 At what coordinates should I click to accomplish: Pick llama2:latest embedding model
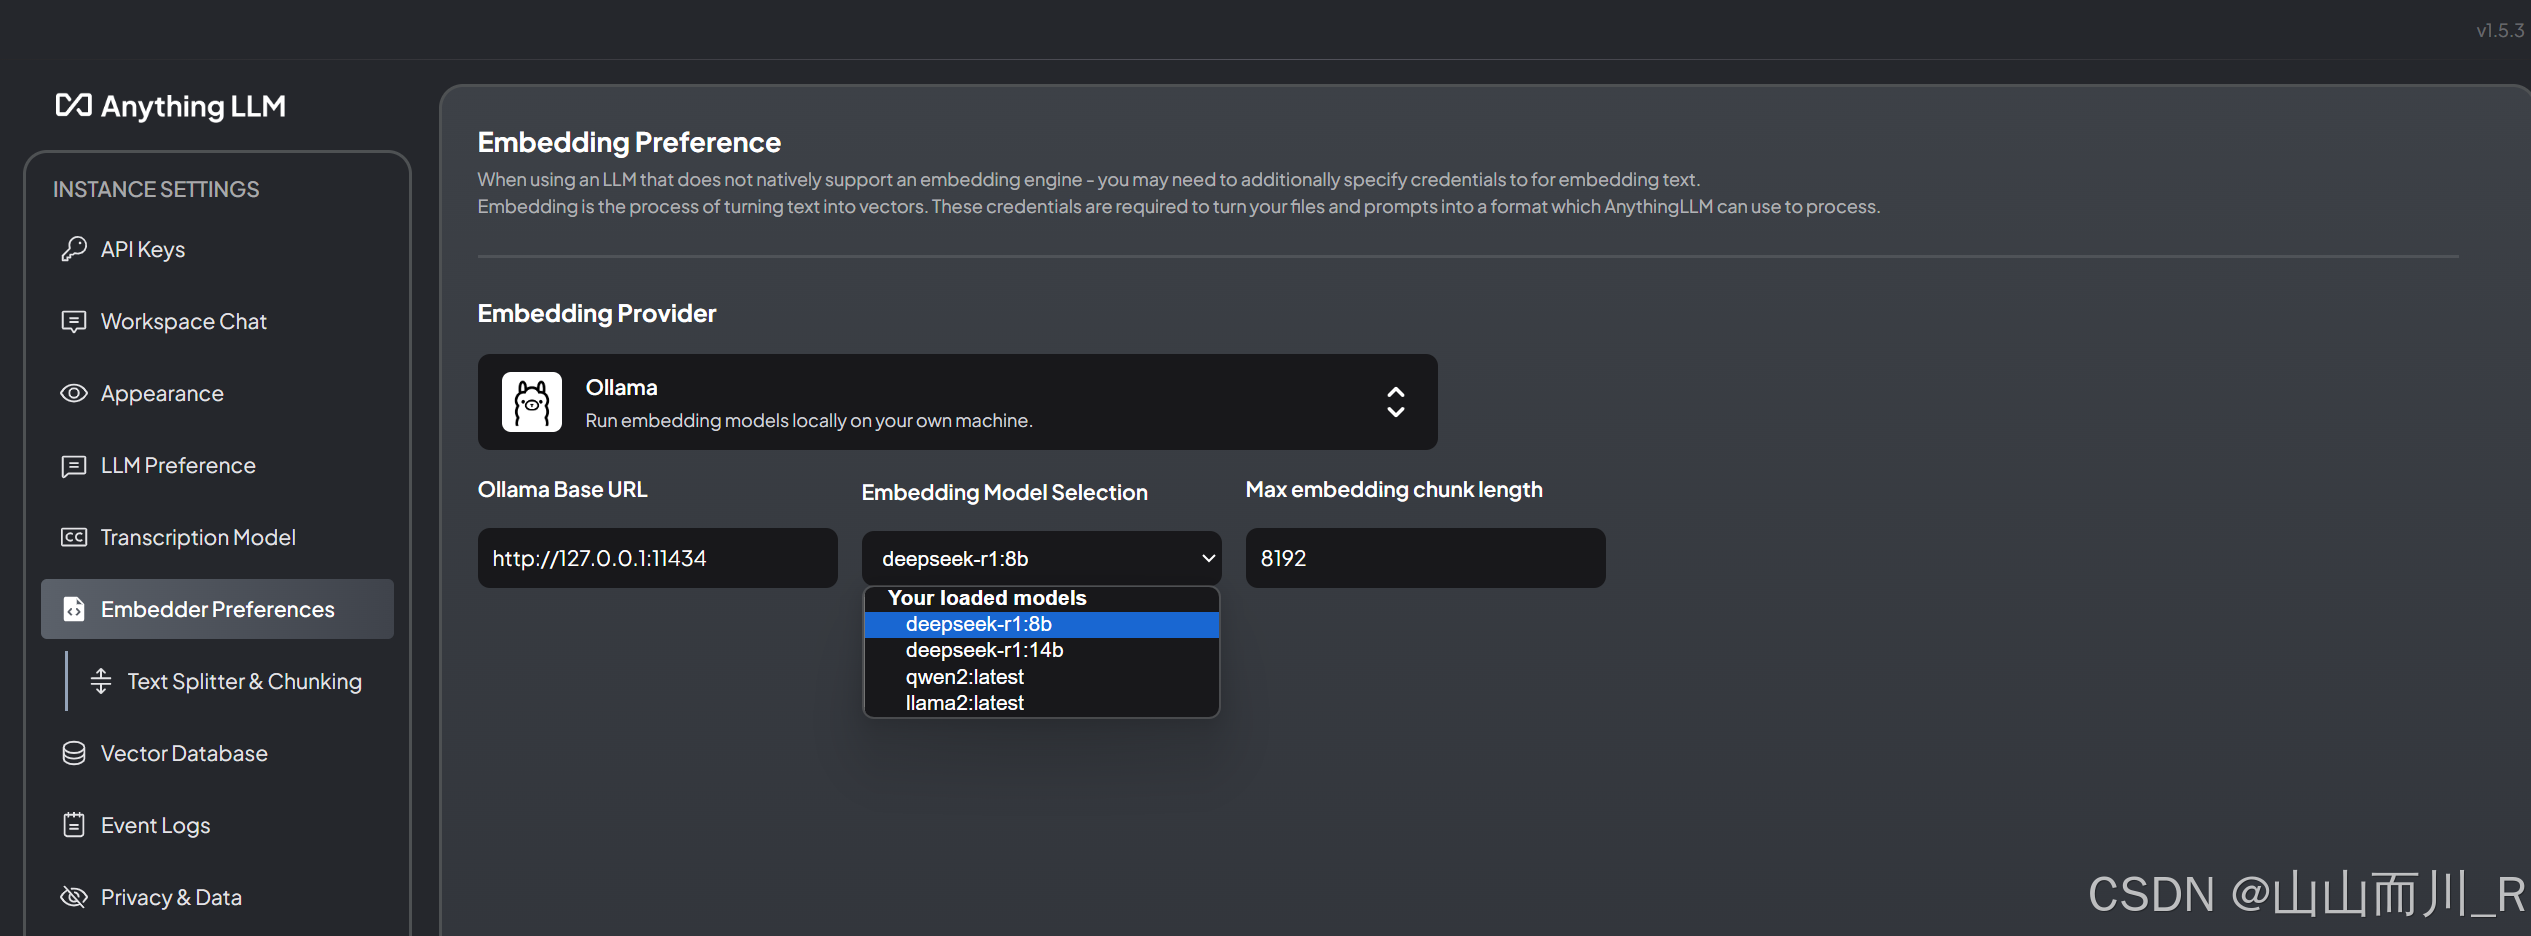point(1042,703)
